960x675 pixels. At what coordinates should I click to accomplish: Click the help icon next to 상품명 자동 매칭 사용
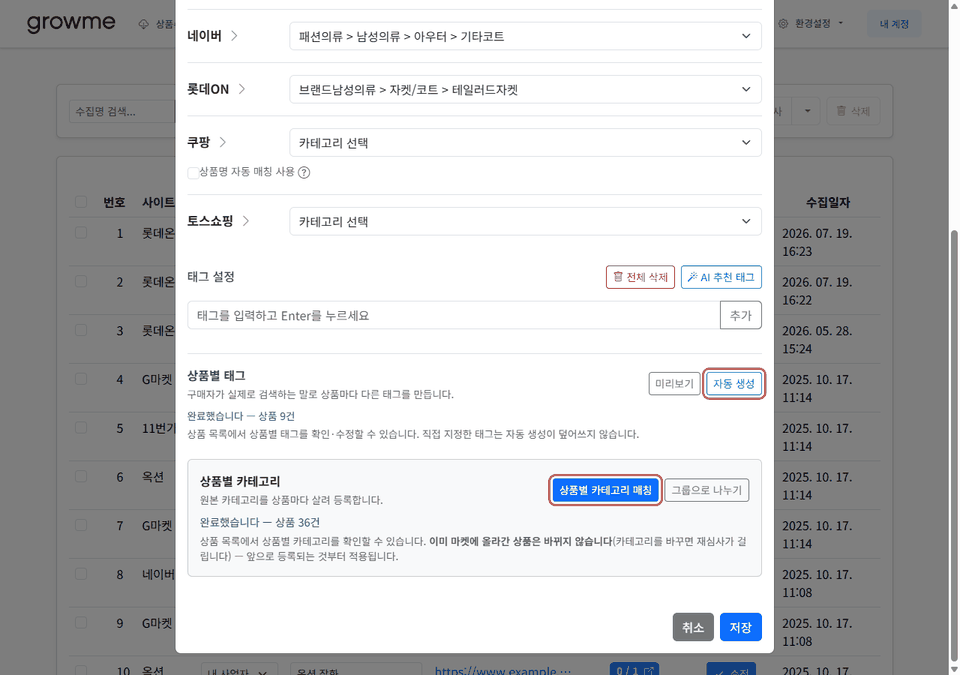pos(304,173)
